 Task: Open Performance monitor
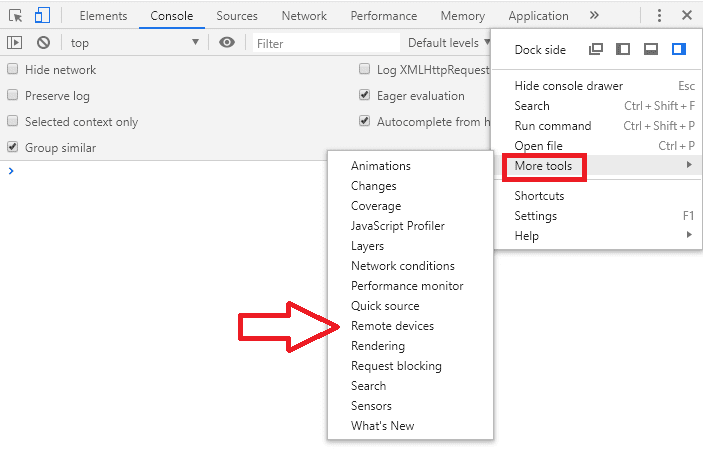point(410,286)
